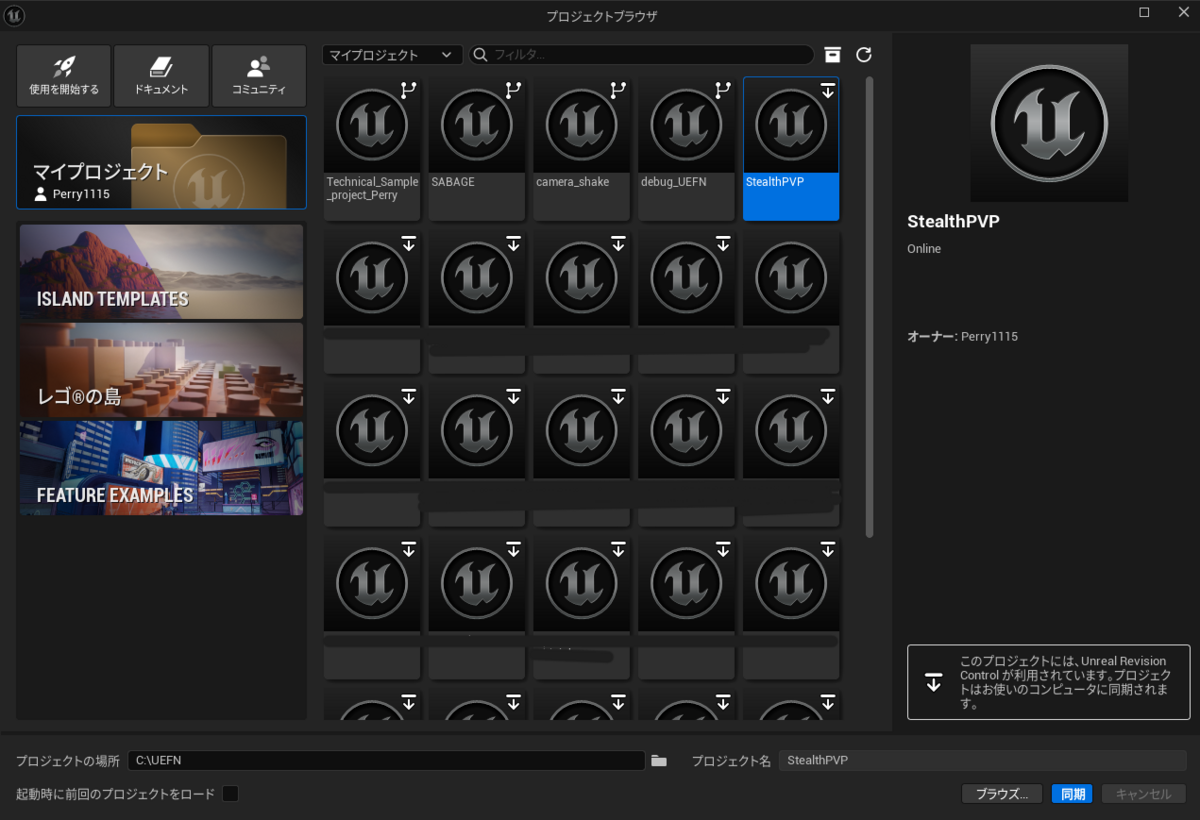Click the branch icon on SABAGE project

(x=513, y=90)
